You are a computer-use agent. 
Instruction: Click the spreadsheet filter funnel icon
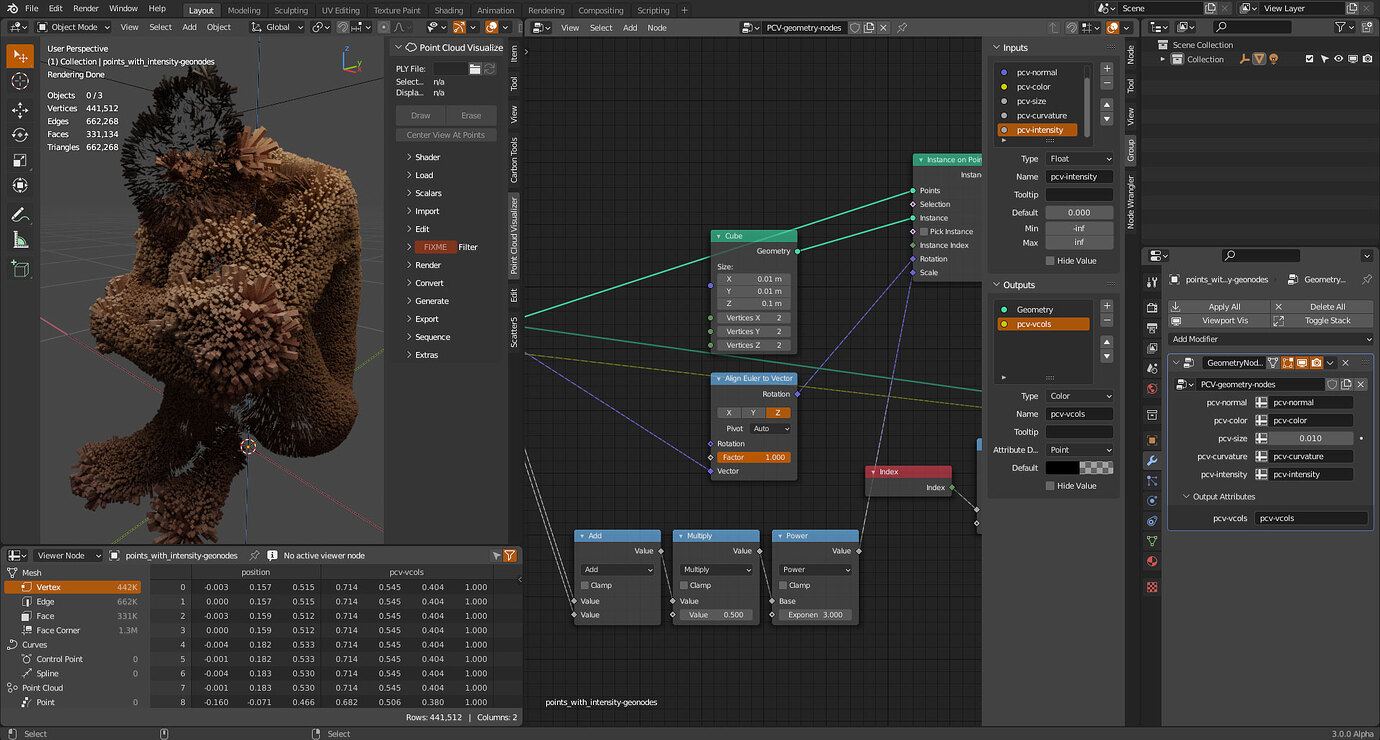click(510, 555)
